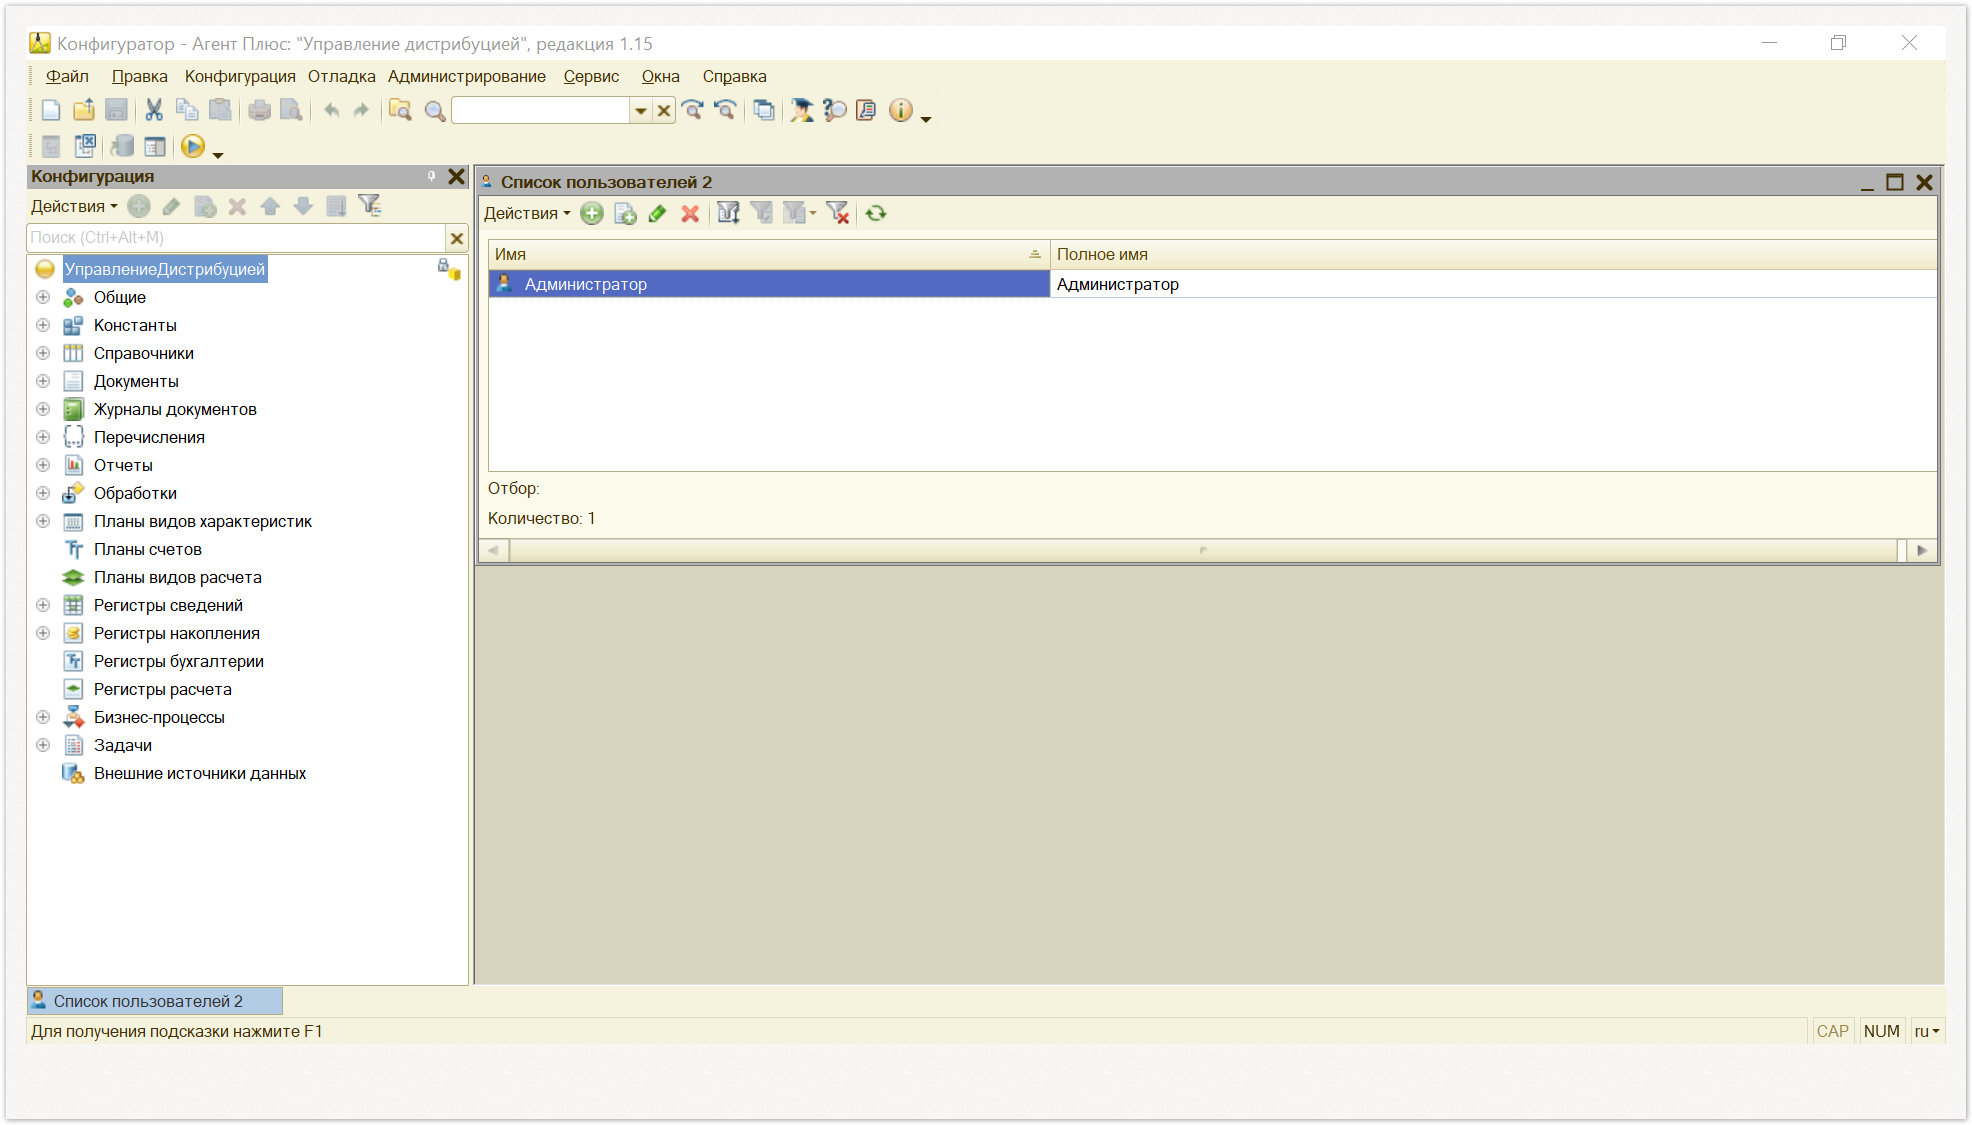The width and height of the screenshot is (1972, 1125).
Task: Click the copy user icon
Action: click(625, 213)
